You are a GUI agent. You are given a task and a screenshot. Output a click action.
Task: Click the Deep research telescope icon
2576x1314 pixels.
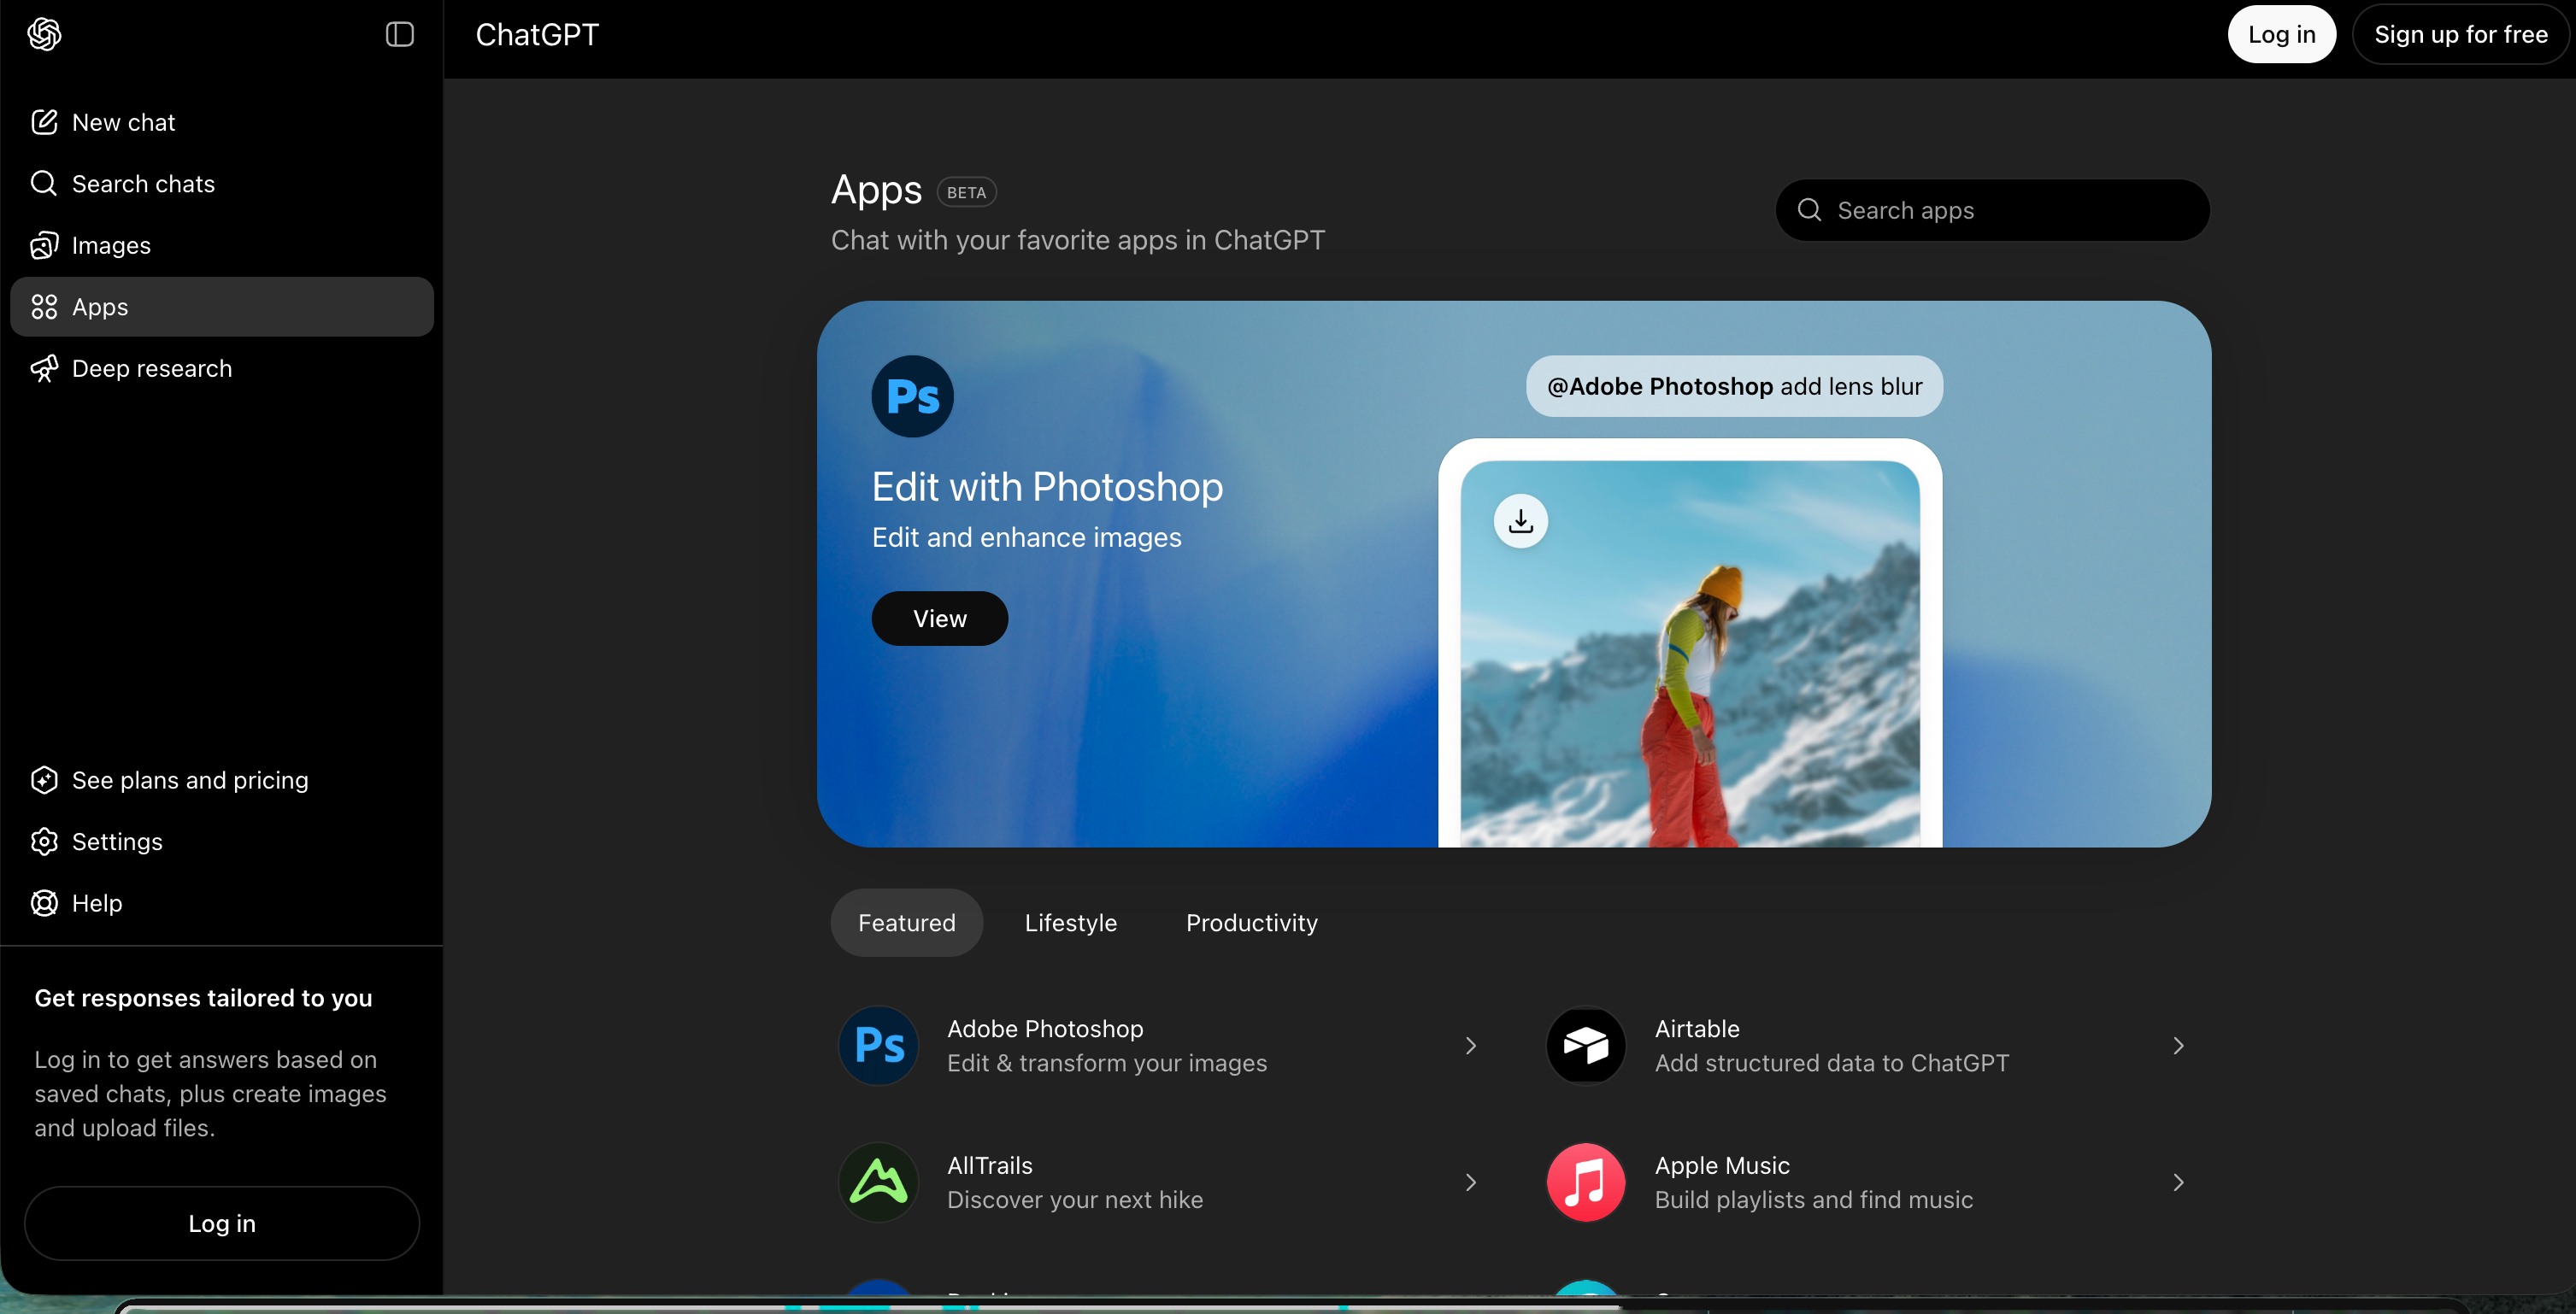[x=44, y=368]
